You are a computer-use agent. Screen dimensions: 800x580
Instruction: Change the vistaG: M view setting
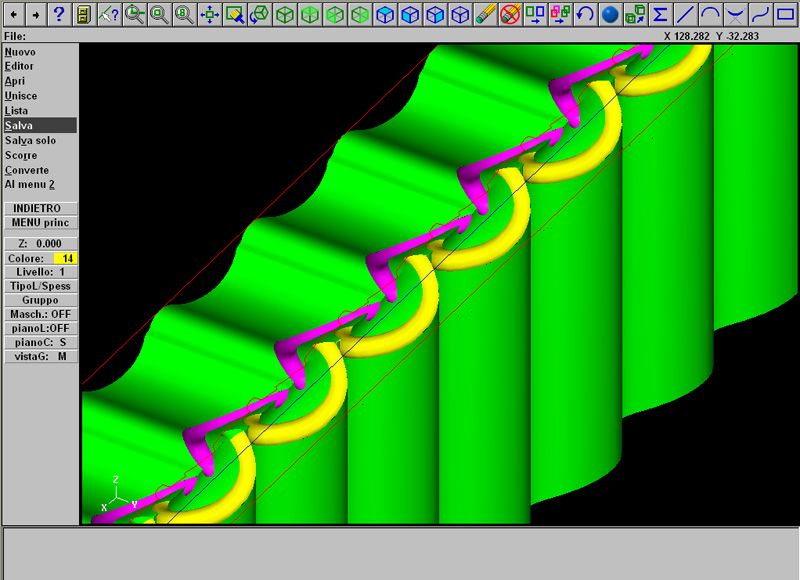pyautogui.click(x=41, y=357)
